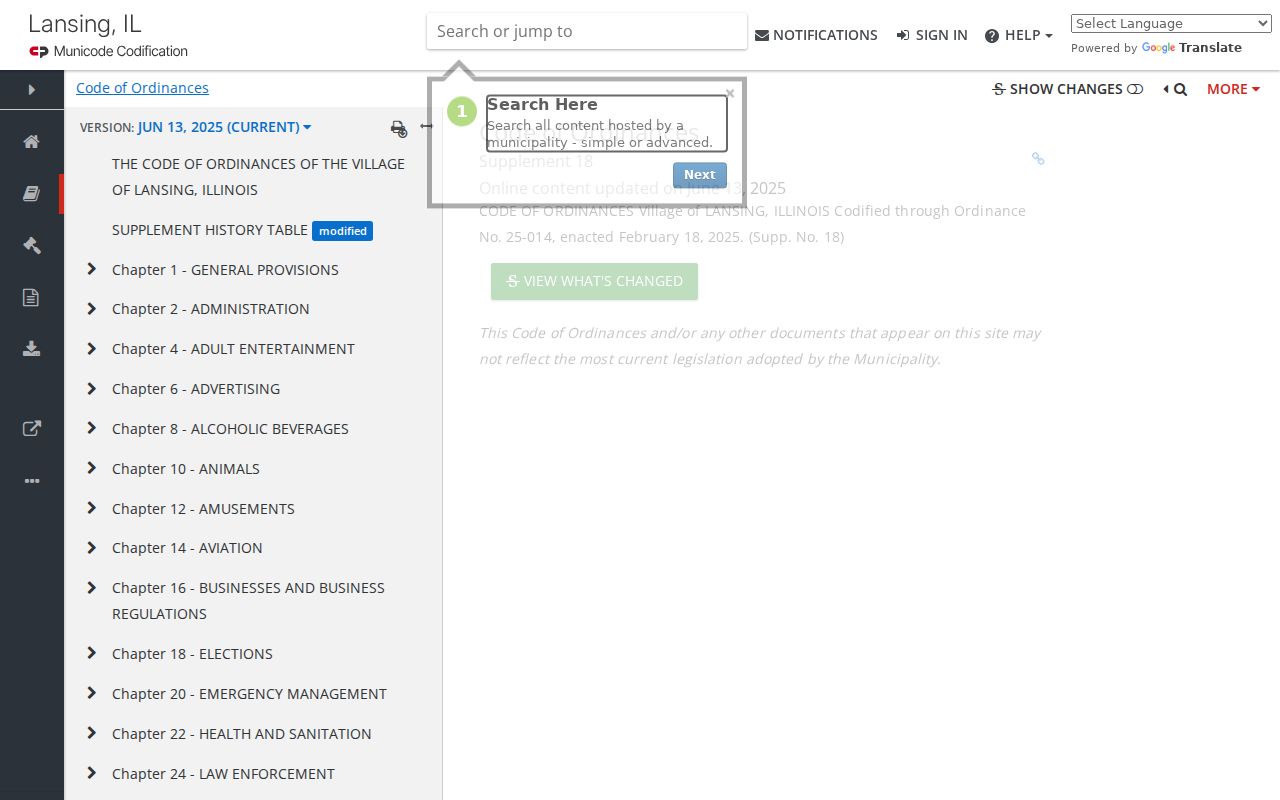Open the document sidebar icon
Screen dimensions: 1280x800
tap(32, 297)
